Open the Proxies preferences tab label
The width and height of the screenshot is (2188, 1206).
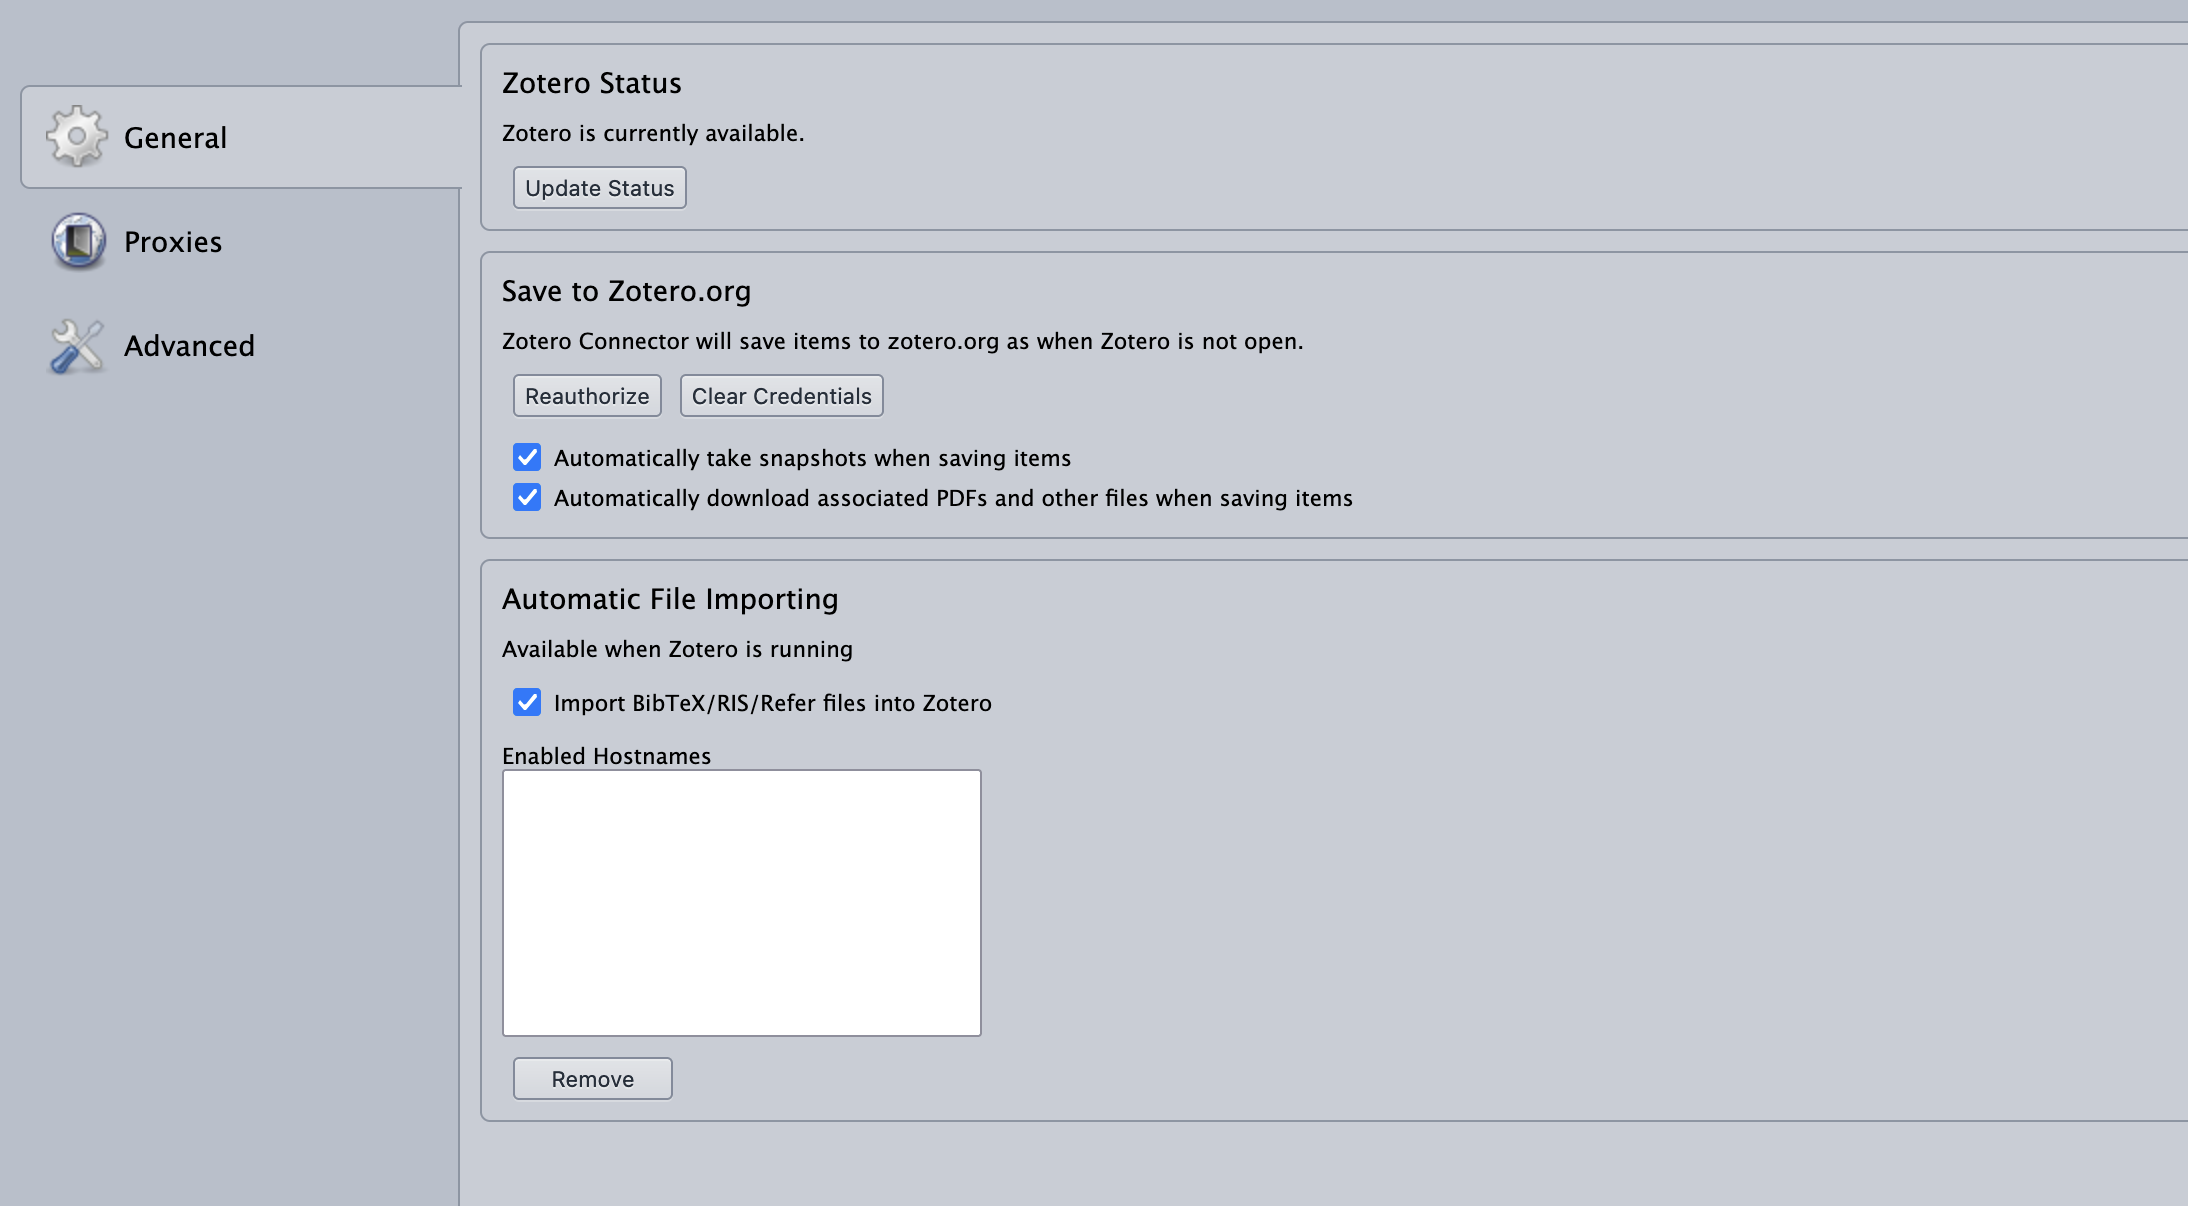tap(173, 242)
